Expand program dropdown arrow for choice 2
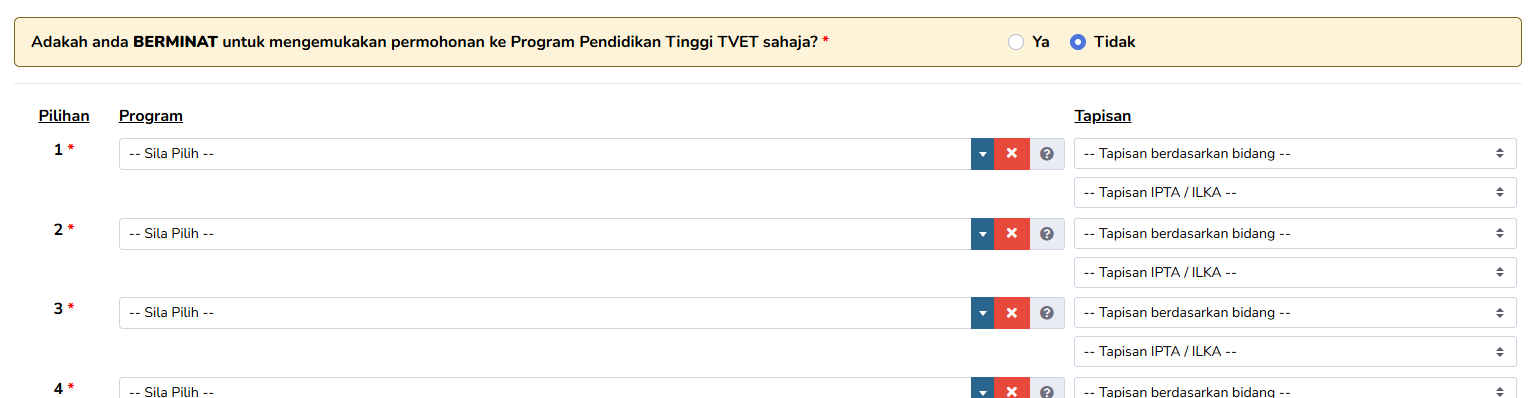The image size is (1540, 398). tap(982, 234)
